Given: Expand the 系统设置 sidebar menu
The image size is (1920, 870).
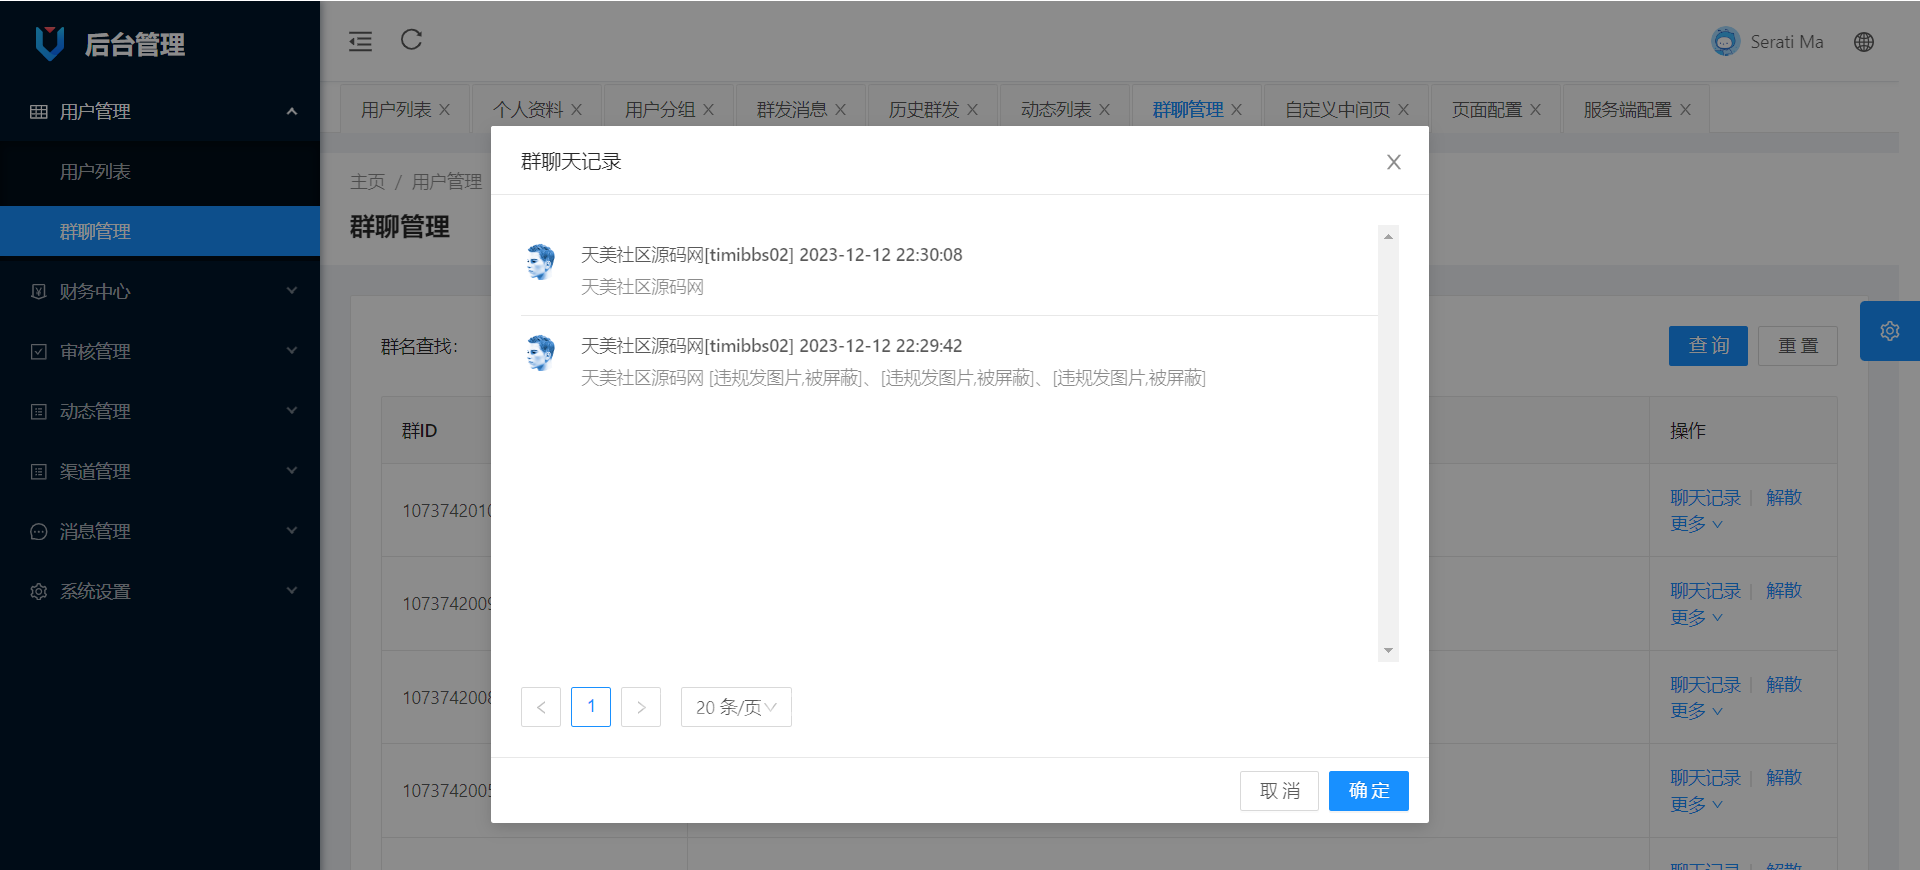Looking at the screenshot, I should point(160,591).
